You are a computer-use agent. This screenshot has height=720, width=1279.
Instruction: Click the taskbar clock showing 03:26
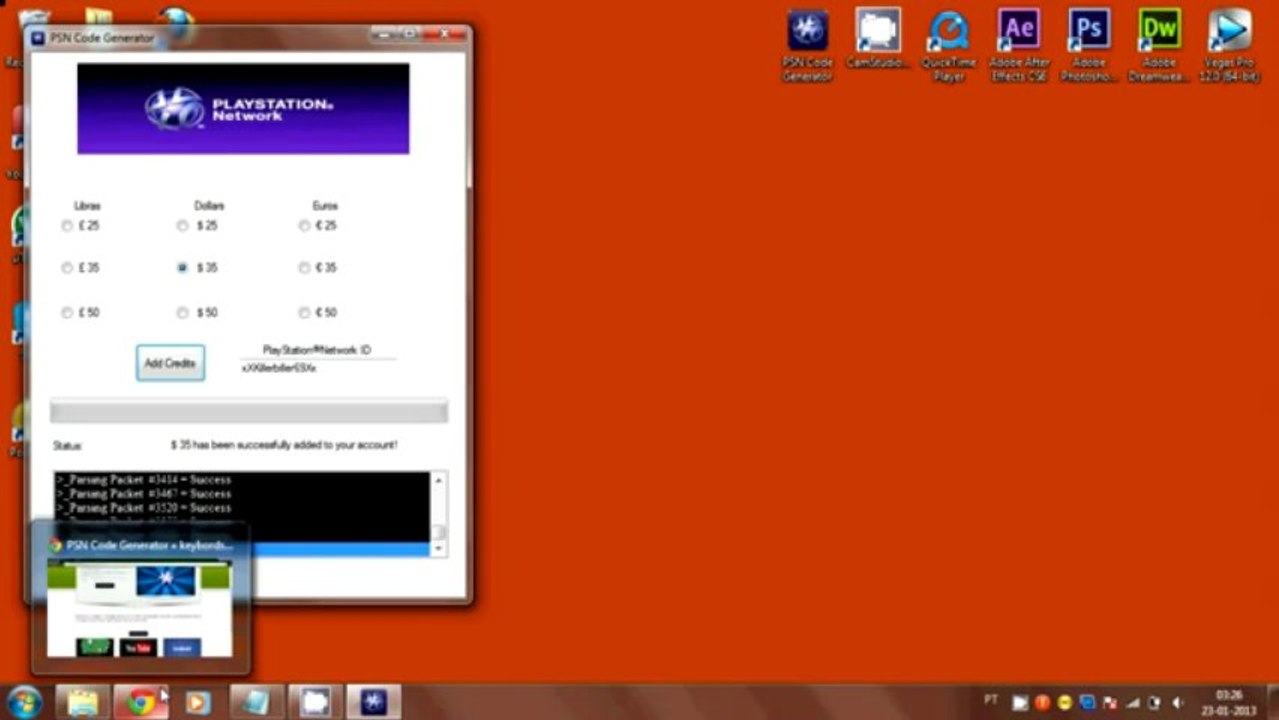(1229, 703)
